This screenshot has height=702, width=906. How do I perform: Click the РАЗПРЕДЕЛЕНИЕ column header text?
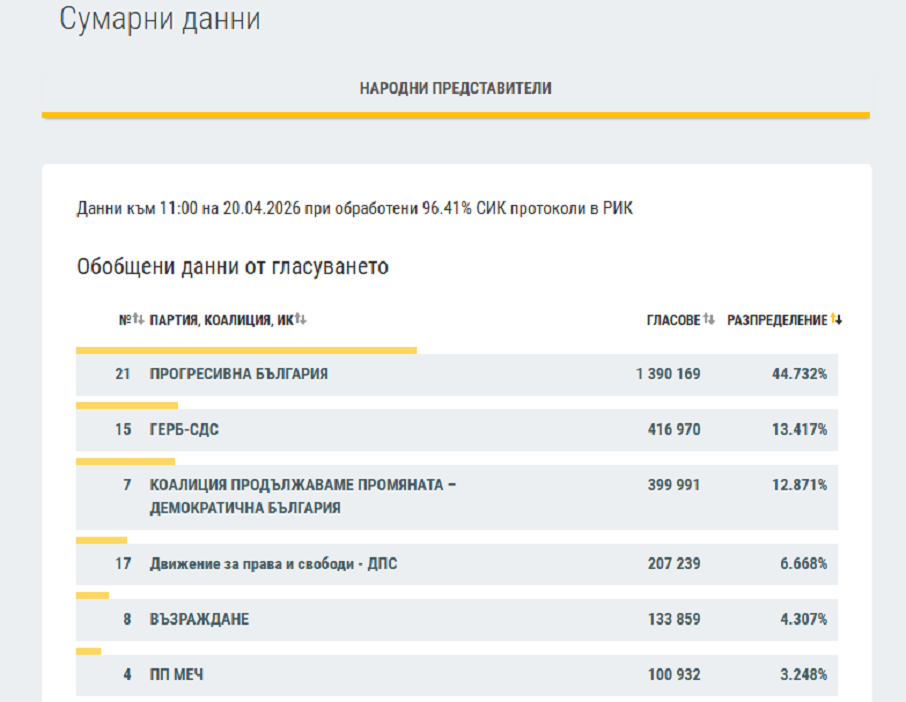(776, 320)
